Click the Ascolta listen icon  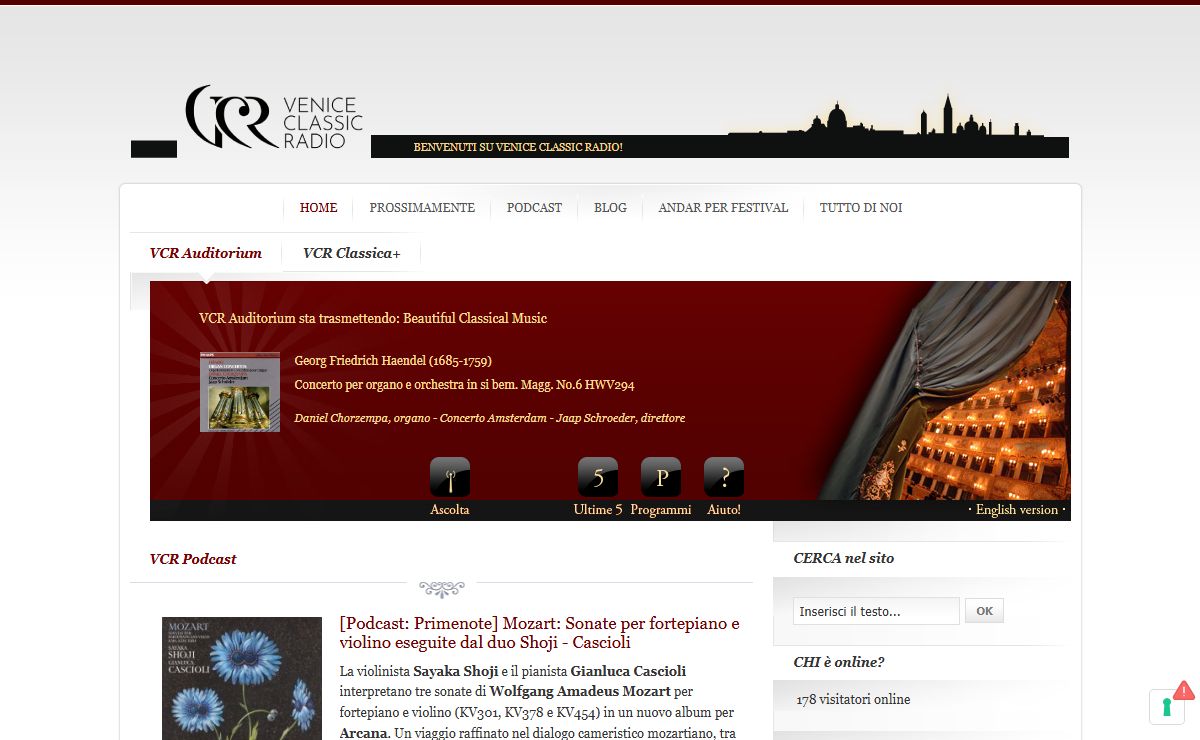pyautogui.click(x=450, y=477)
